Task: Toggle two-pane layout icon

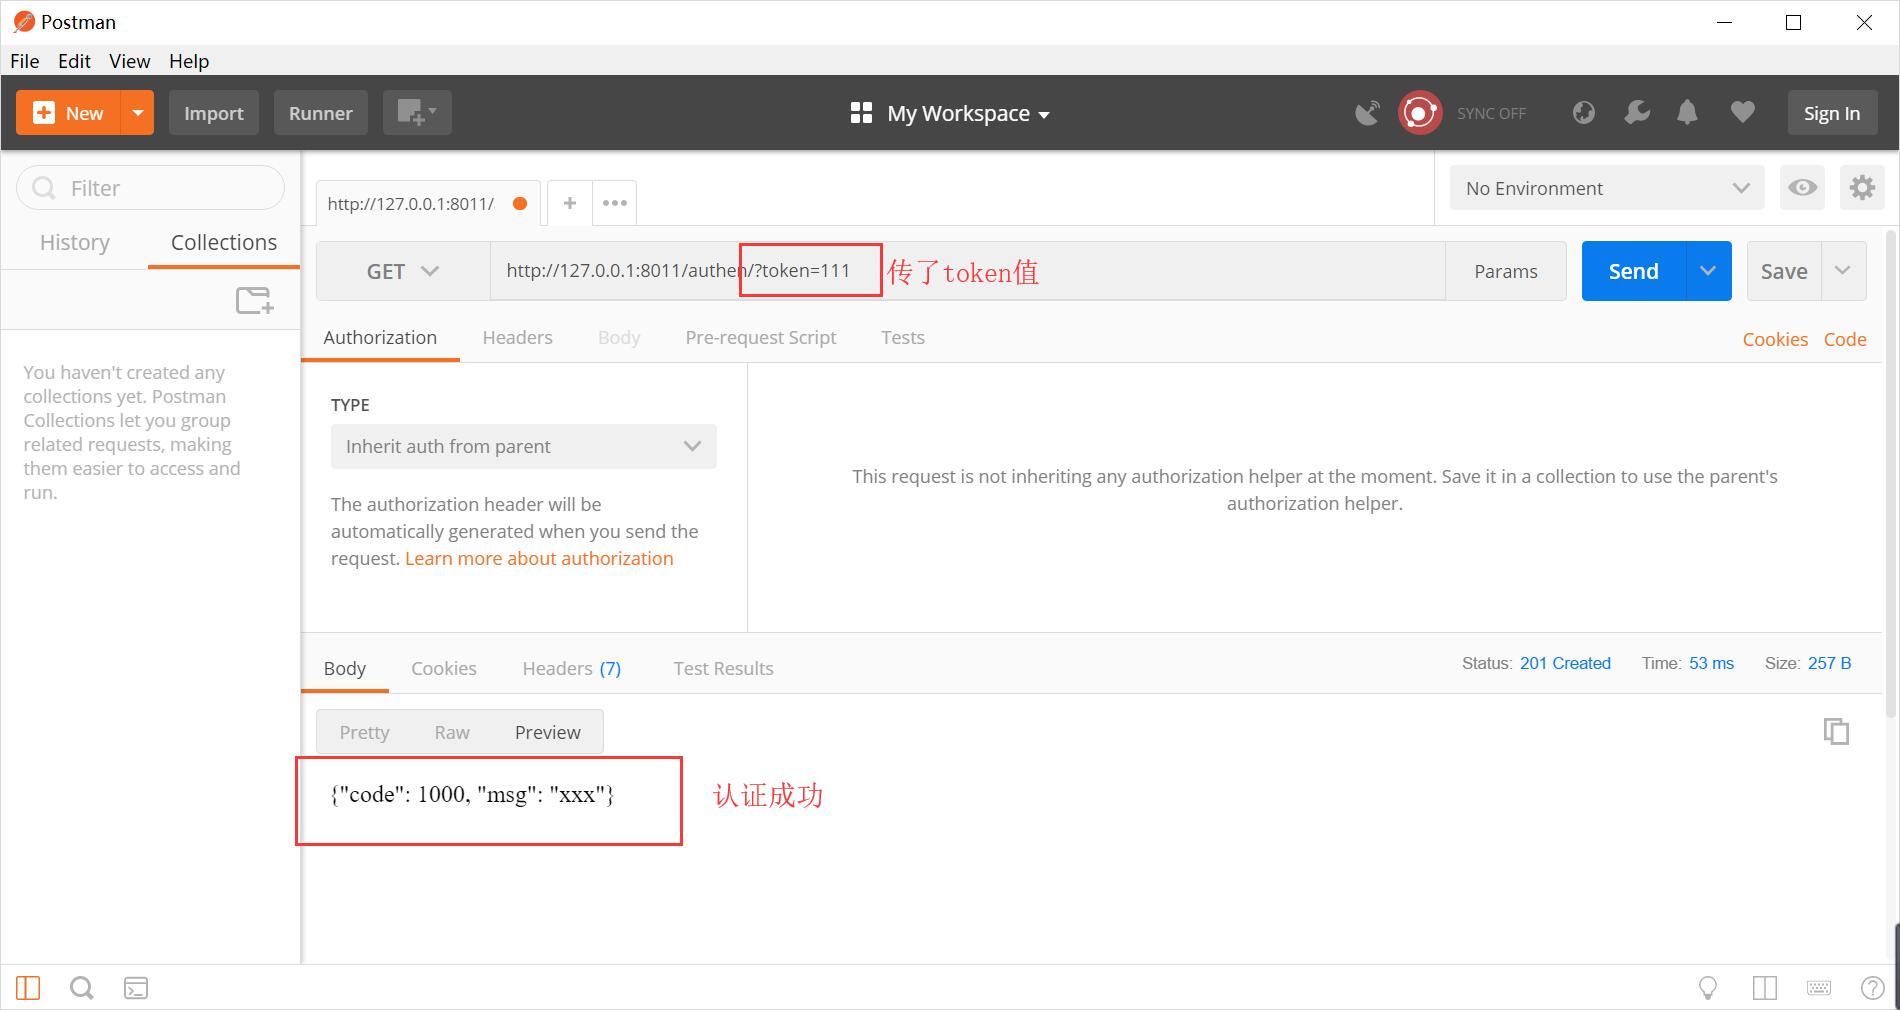Action: pos(1765,988)
